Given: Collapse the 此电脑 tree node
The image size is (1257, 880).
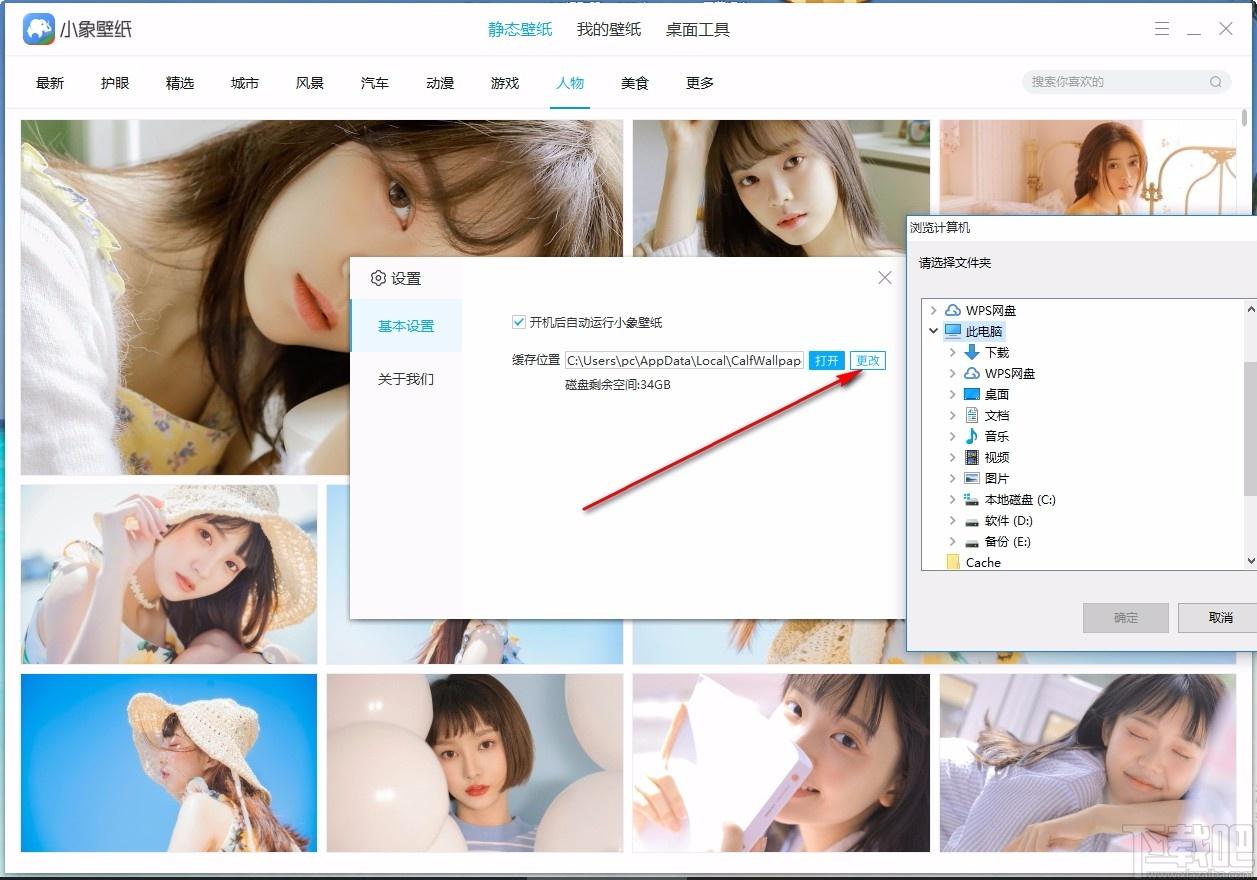Looking at the screenshot, I should click(934, 331).
